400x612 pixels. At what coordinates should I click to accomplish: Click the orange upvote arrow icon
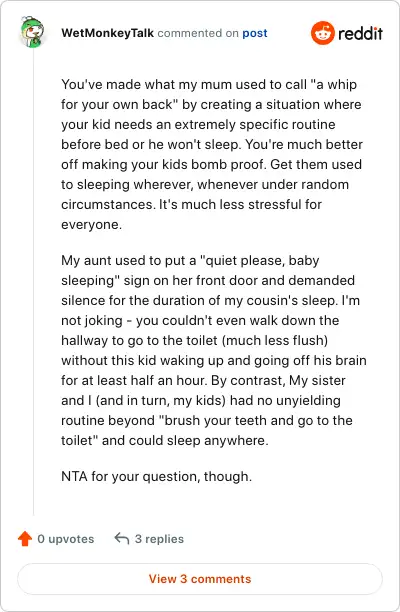click(25, 539)
